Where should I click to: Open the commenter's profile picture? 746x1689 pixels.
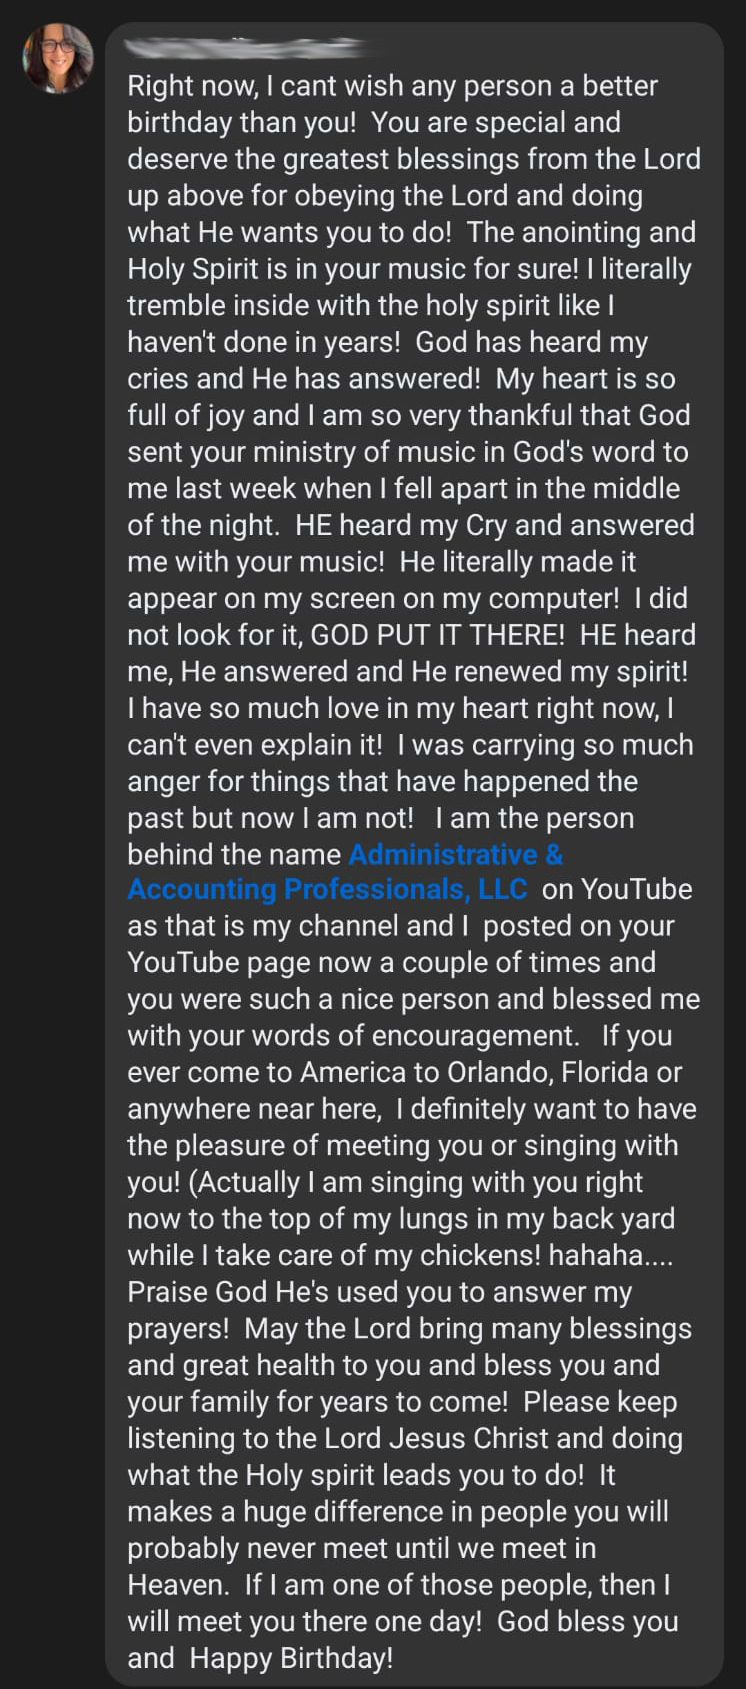click(x=57, y=57)
